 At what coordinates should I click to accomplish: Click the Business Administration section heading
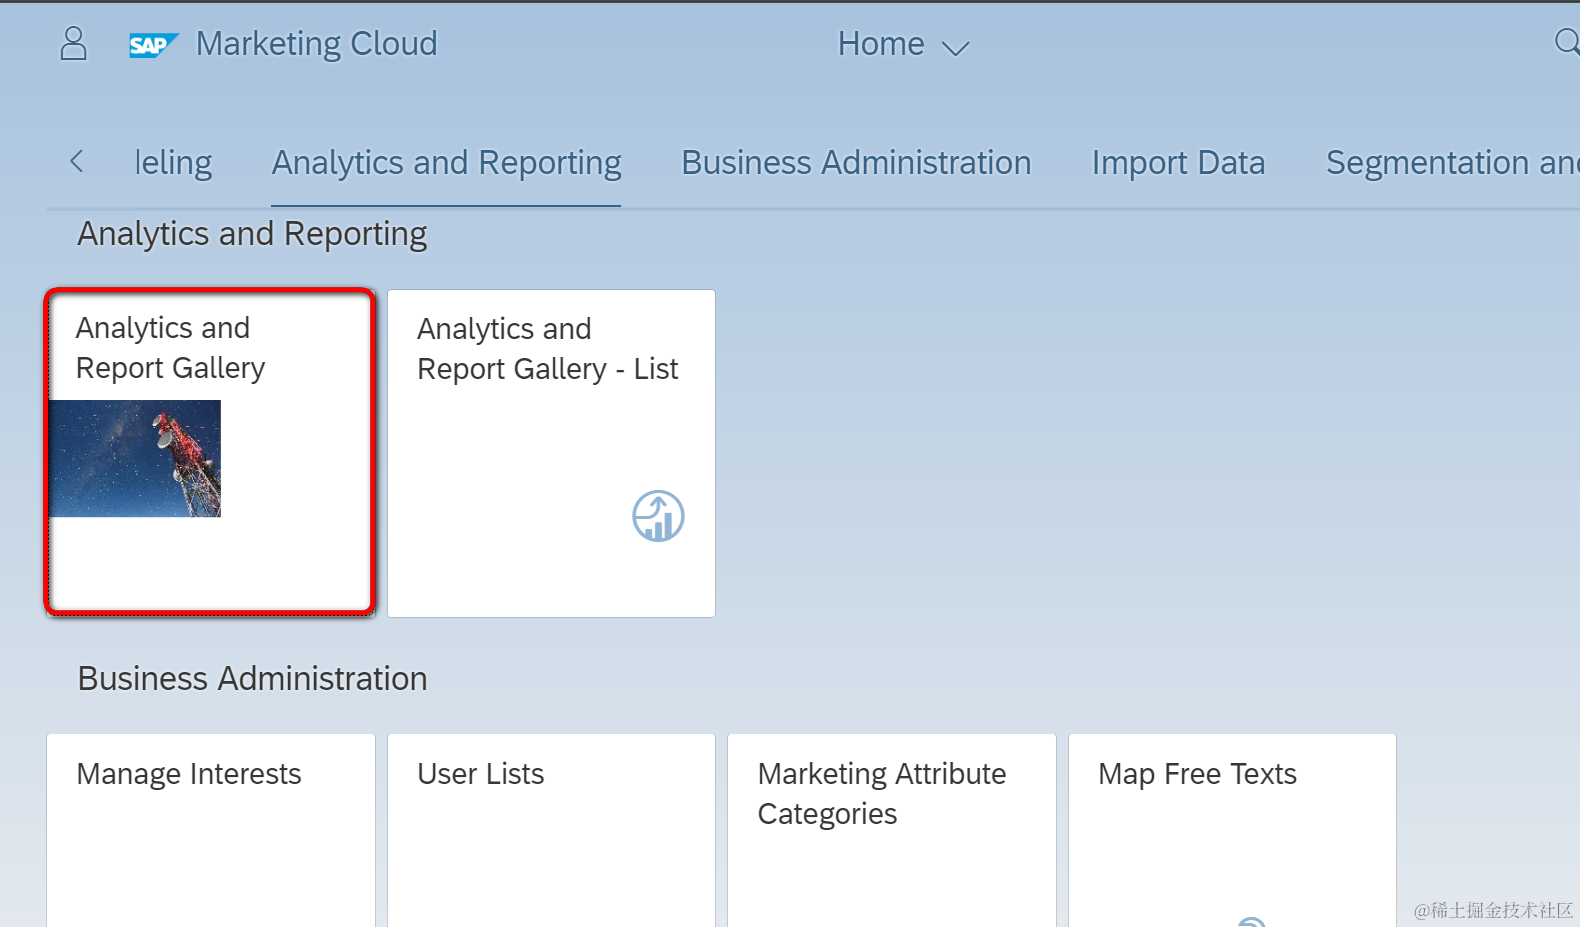coord(252,679)
